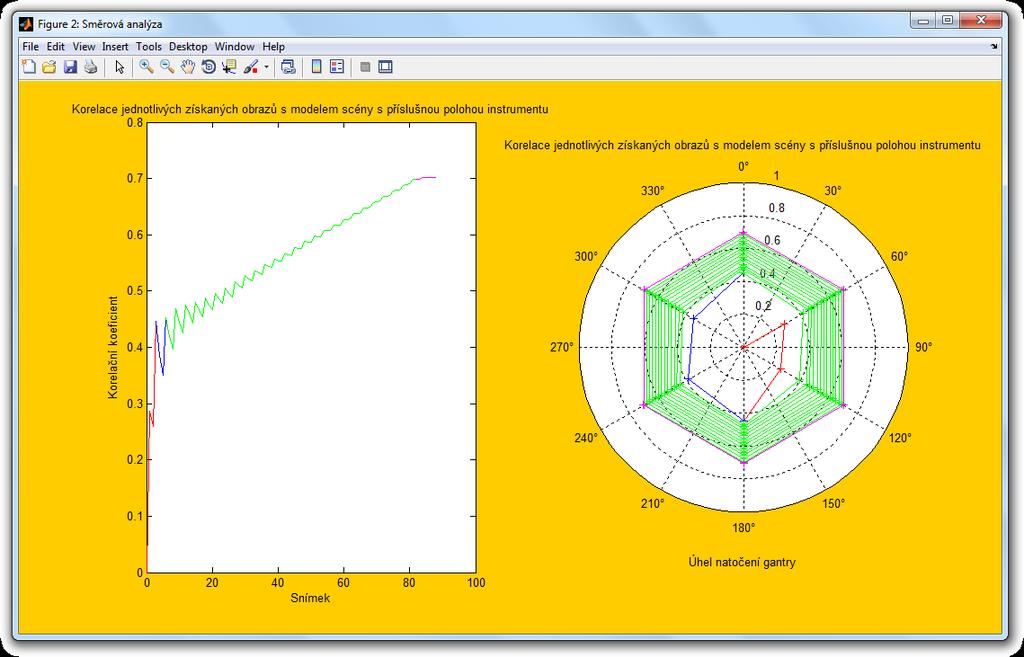Image resolution: width=1024 pixels, height=657 pixels.
Task: Hide plot tools with the gray square icon
Action: (x=365, y=67)
